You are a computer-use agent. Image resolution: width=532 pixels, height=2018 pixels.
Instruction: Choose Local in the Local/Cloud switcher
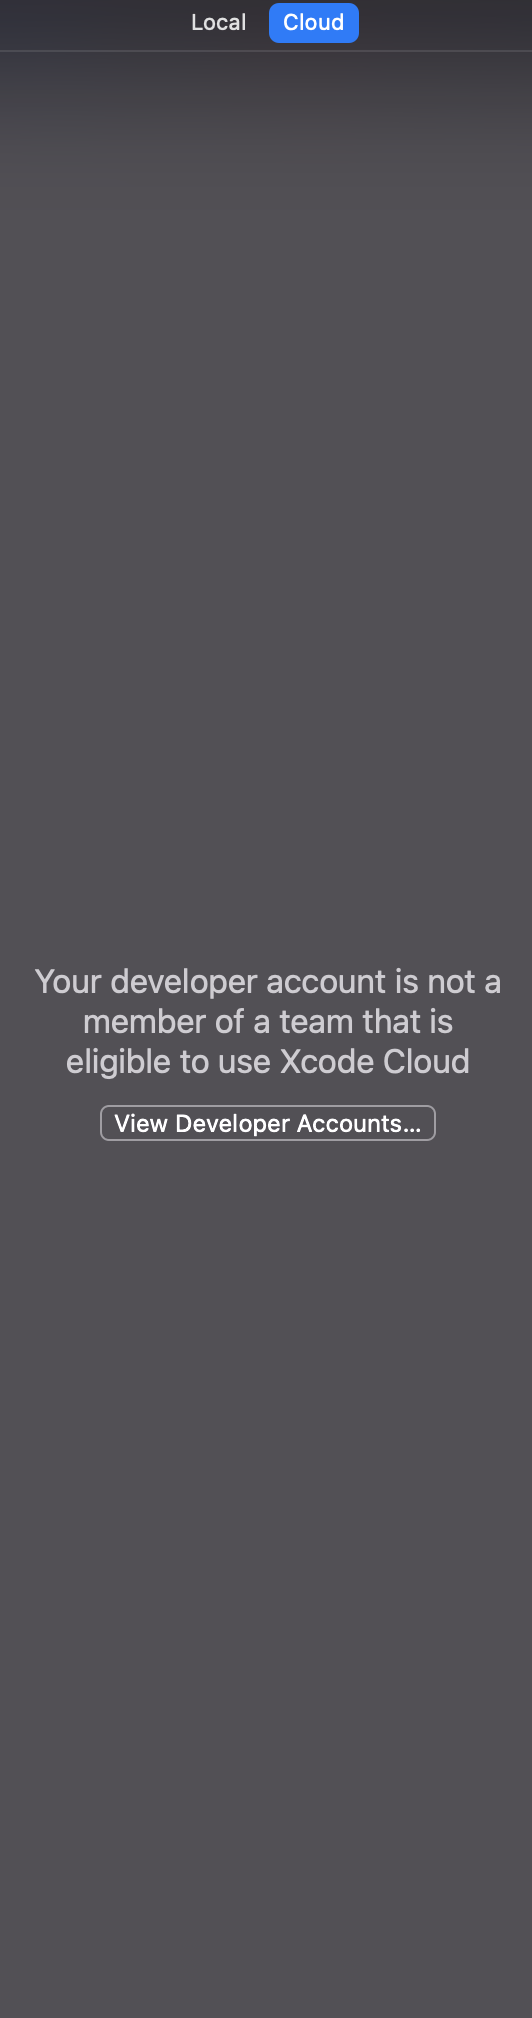point(218,22)
